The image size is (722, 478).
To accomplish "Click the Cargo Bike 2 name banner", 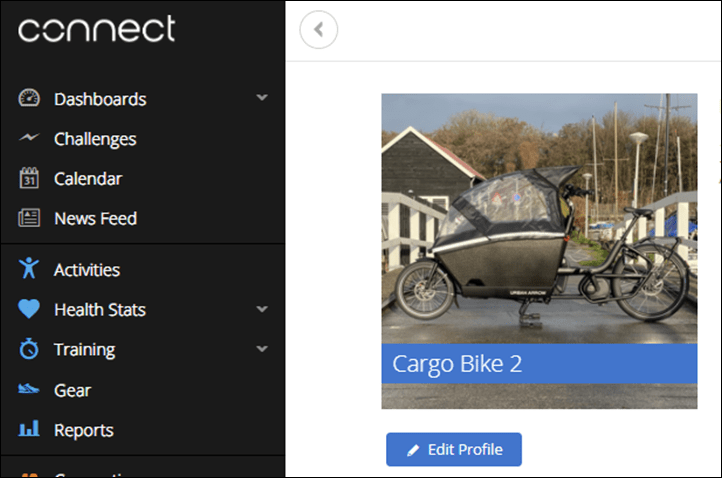I will pyautogui.click(x=539, y=364).
